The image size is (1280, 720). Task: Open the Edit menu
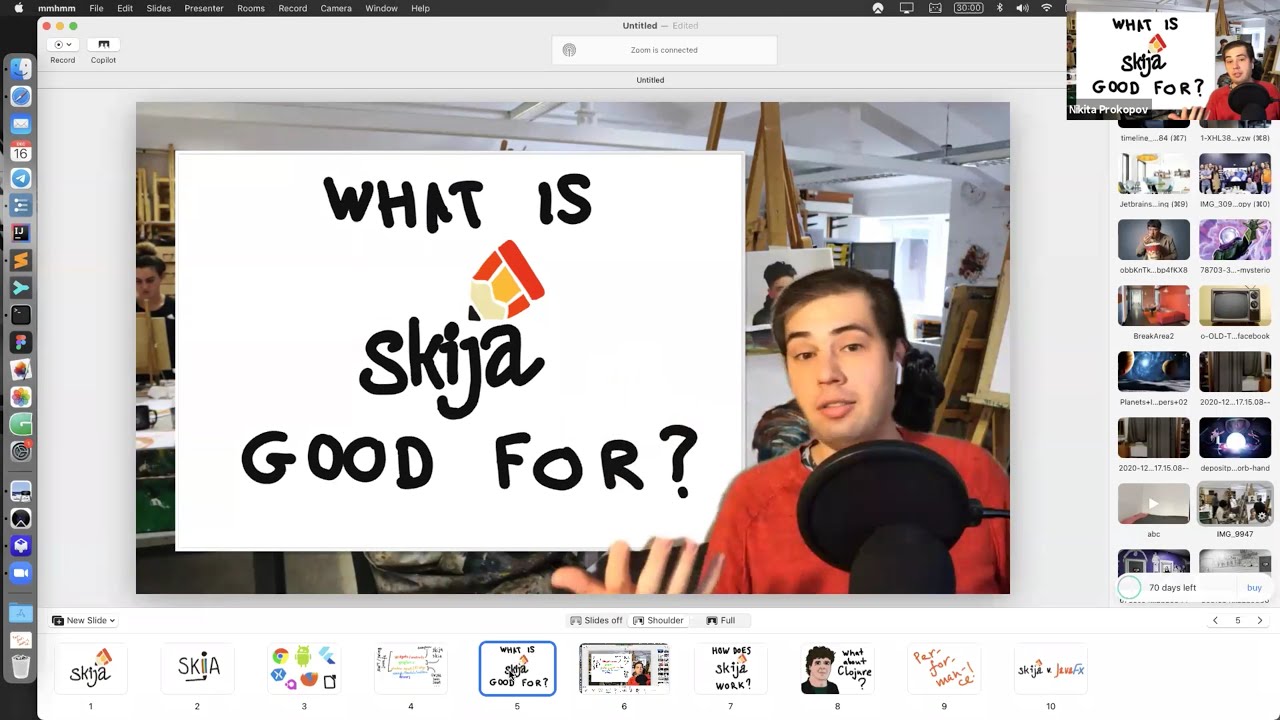tap(125, 8)
